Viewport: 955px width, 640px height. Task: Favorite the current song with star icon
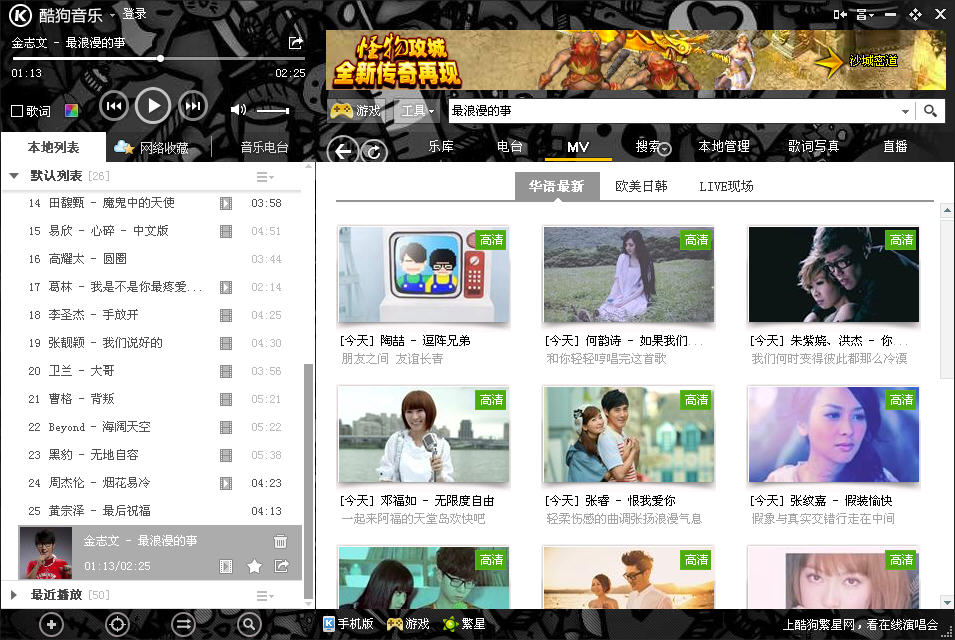(x=254, y=567)
